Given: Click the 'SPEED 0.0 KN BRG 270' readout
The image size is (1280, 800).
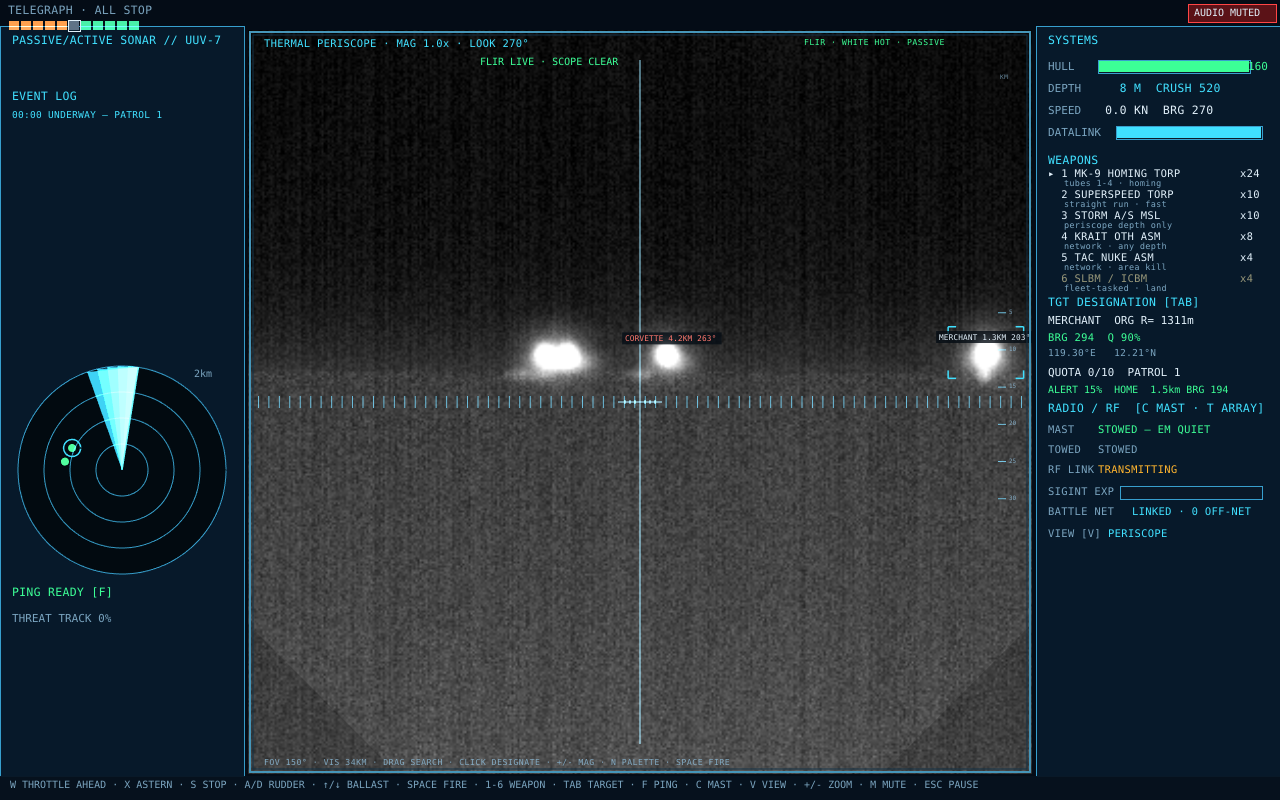Looking at the screenshot, I should (x=1131, y=110).
